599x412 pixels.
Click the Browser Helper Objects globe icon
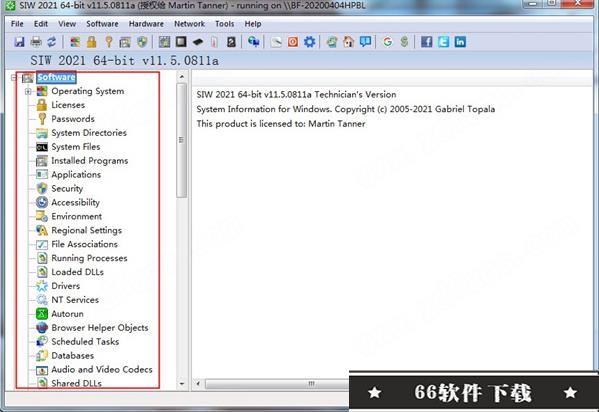pyautogui.click(x=42, y=328)
